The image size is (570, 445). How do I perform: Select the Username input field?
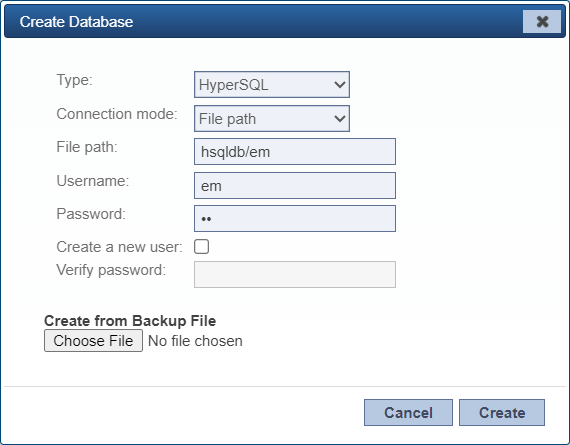tap(295, 185)
